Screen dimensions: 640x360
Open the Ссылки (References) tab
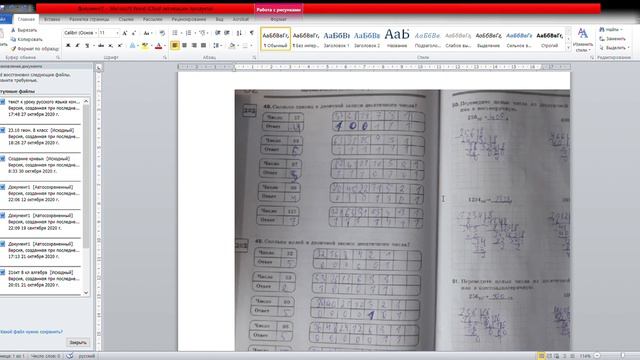126,19
